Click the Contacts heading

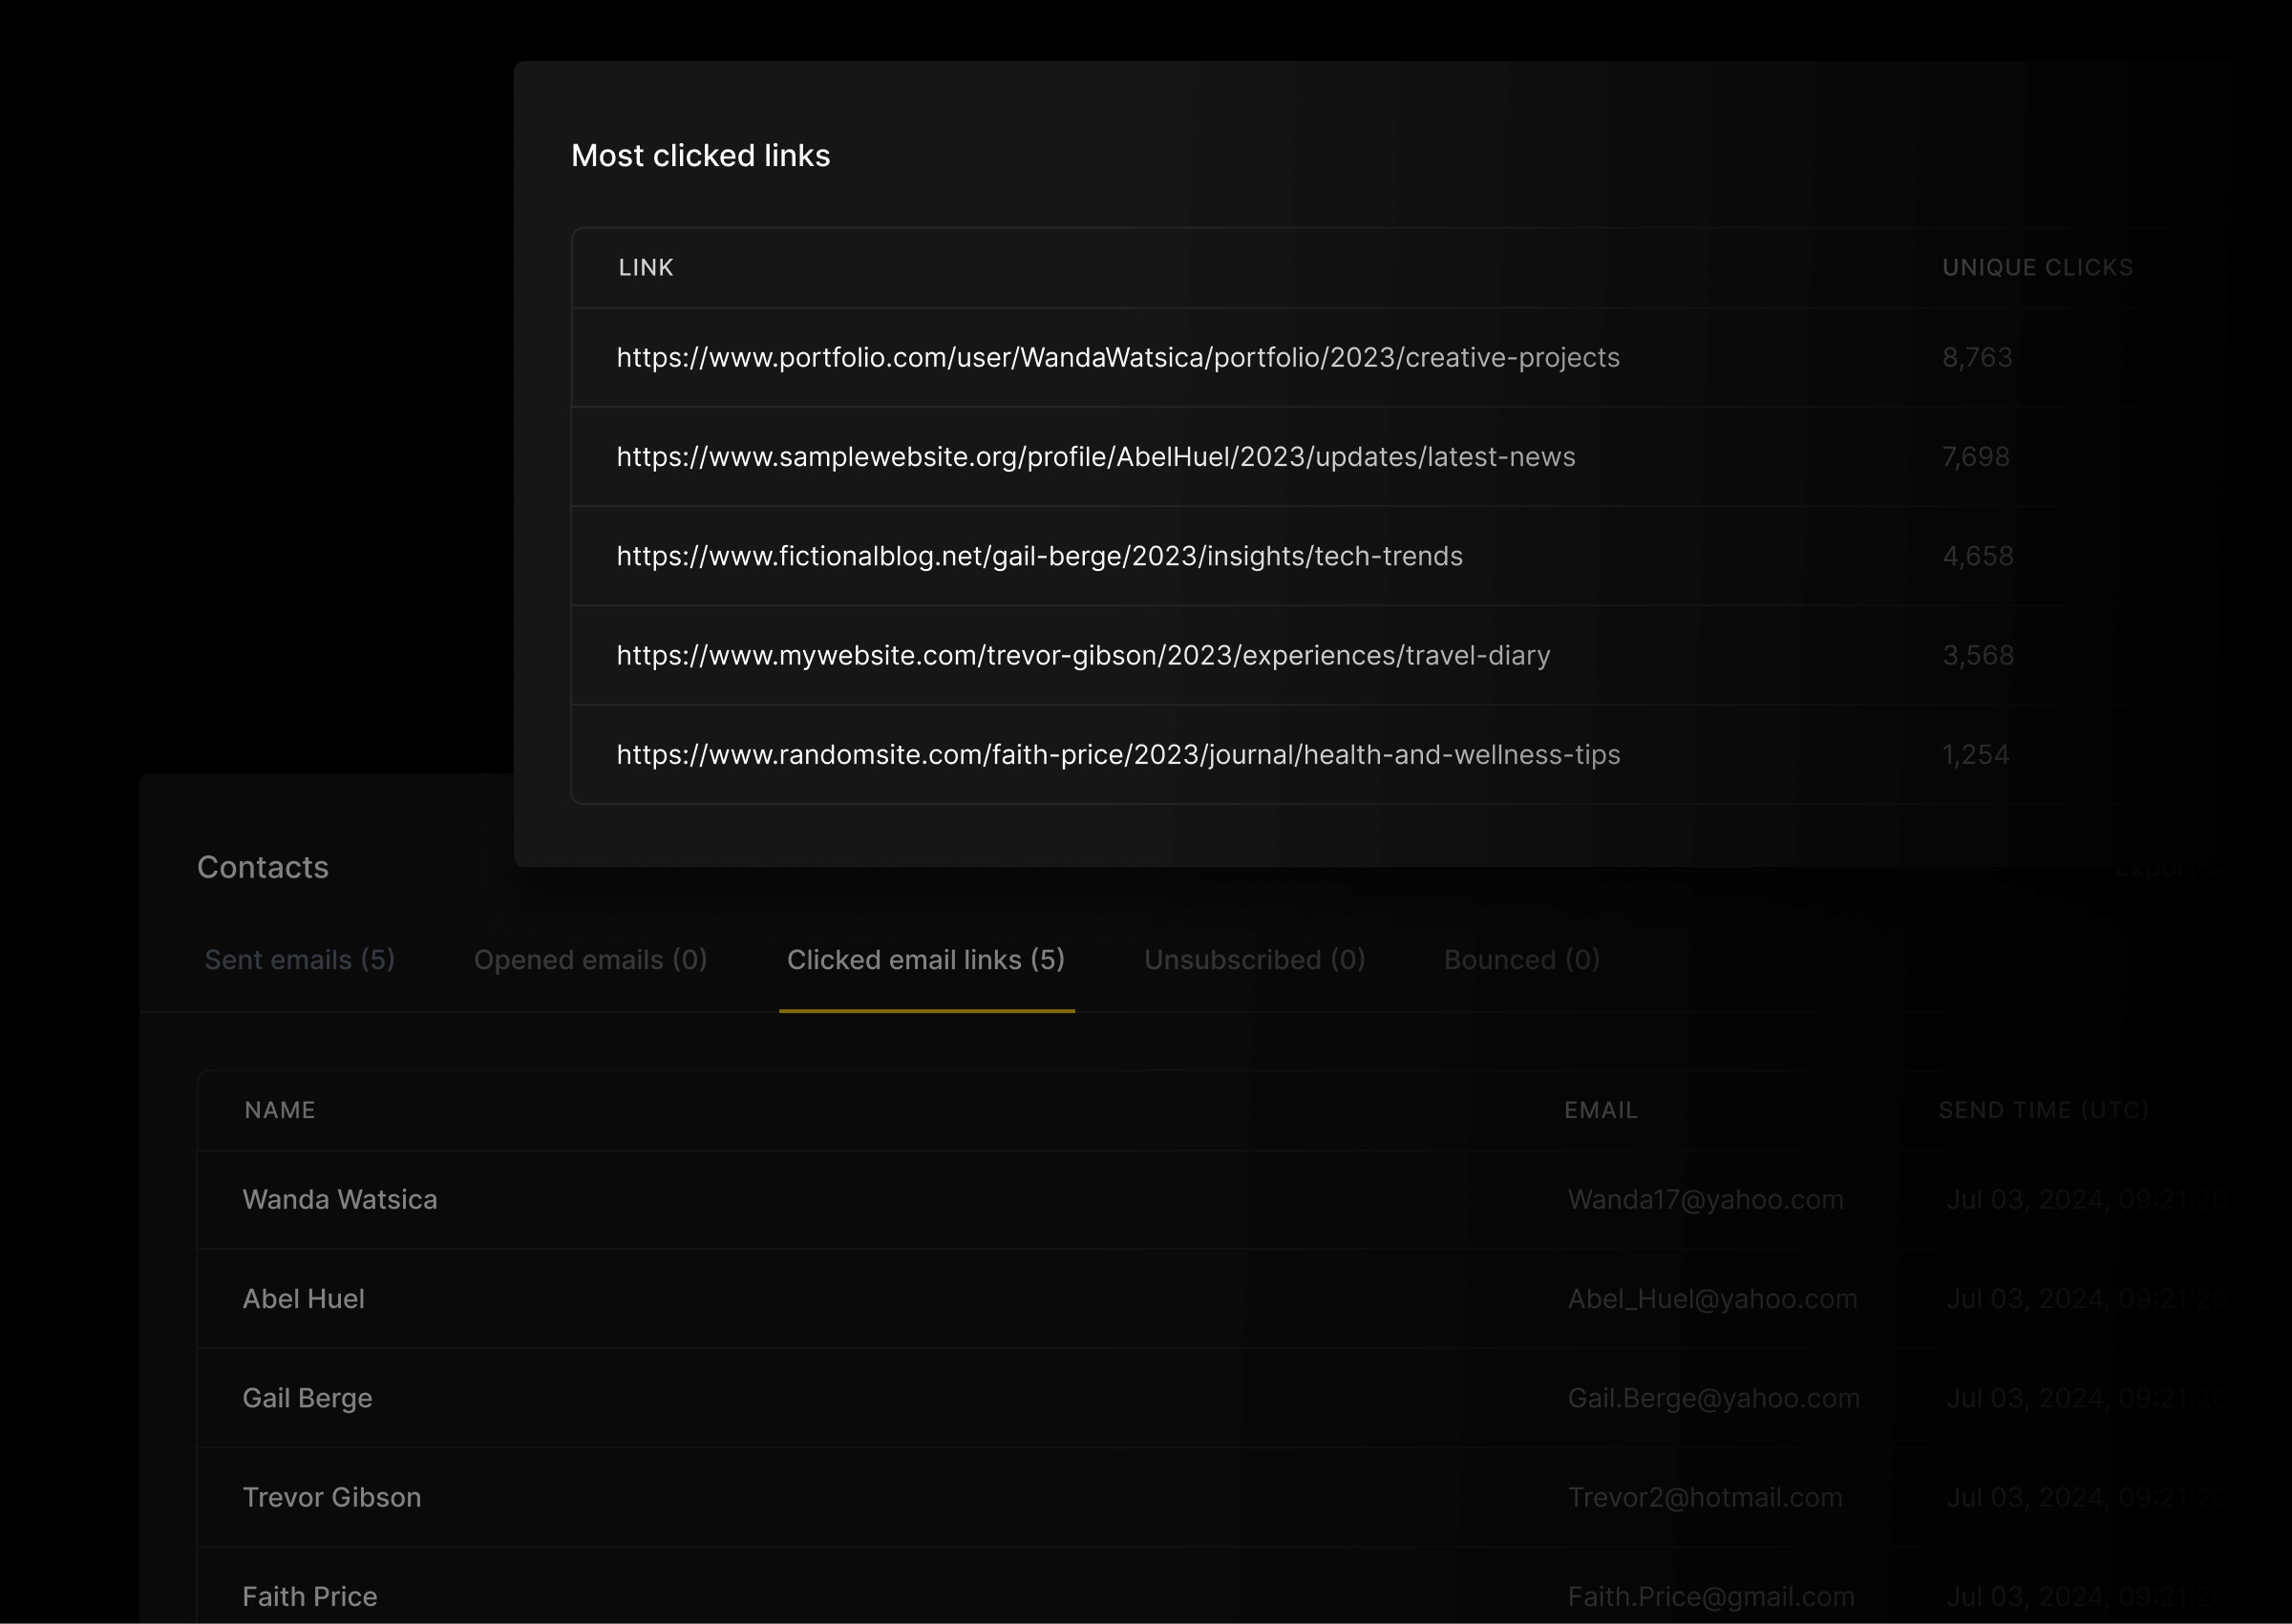pyautogui.click(x=263, y=867)
